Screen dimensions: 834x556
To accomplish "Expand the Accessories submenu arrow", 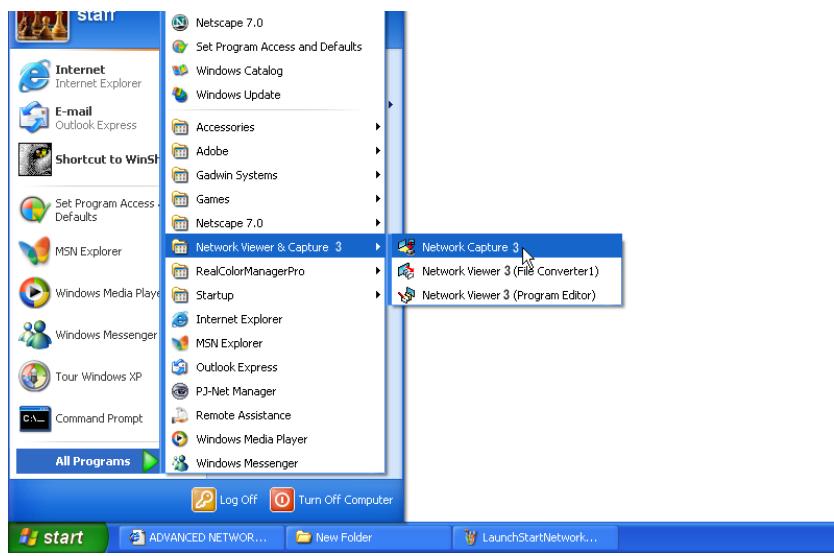I will pos(378,127).
